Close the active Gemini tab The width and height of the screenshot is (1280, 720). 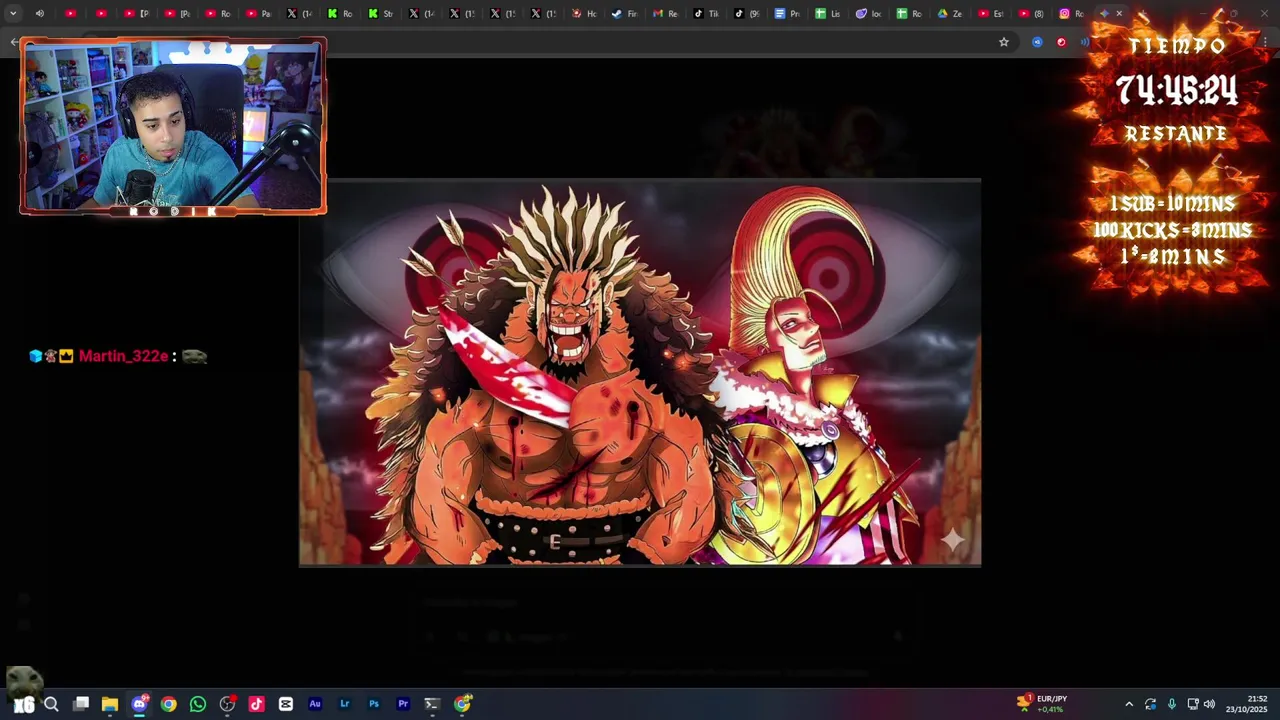1119,14
